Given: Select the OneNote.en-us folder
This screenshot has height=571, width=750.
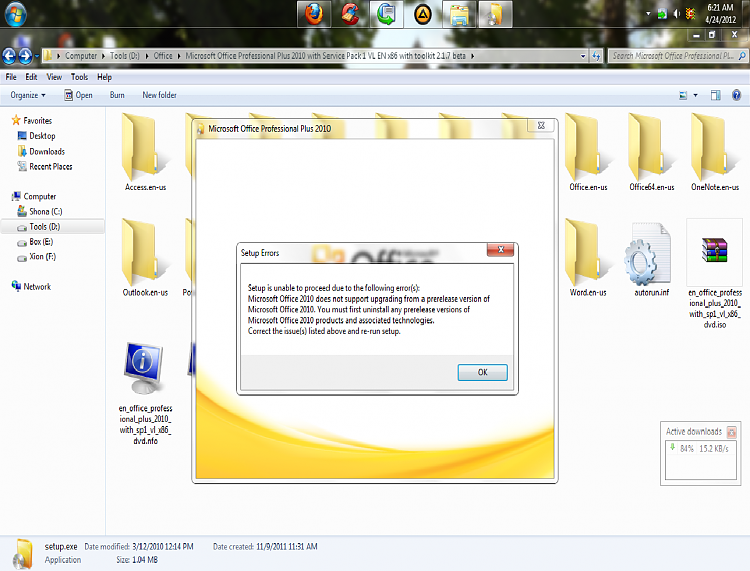Looking at the screenshot, I should (x=715, y=153).
